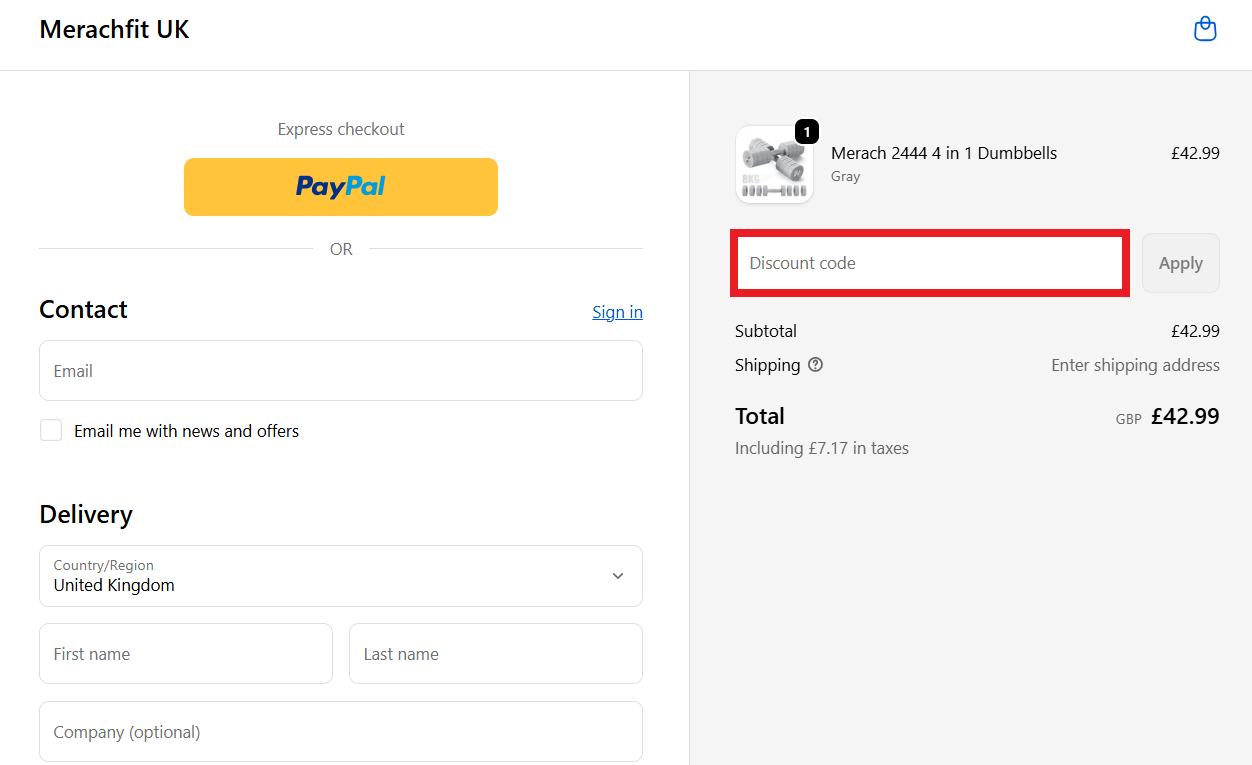Click the Enter shipping address text

(x=1135, y=365)
